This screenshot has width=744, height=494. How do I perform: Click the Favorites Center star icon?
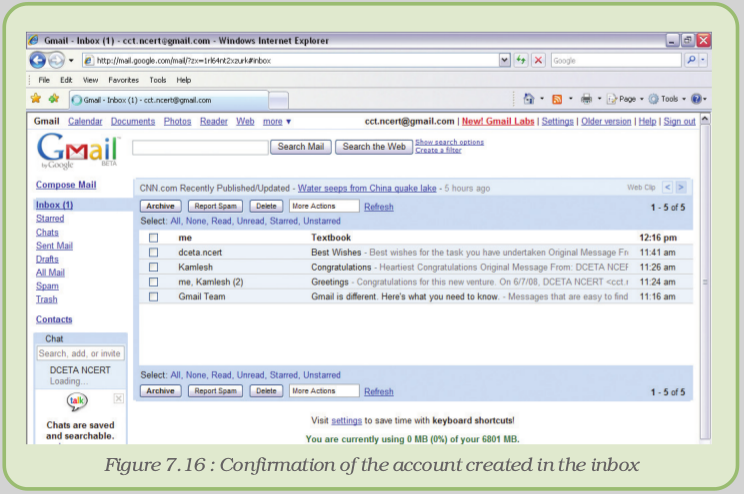coord(36,99)
